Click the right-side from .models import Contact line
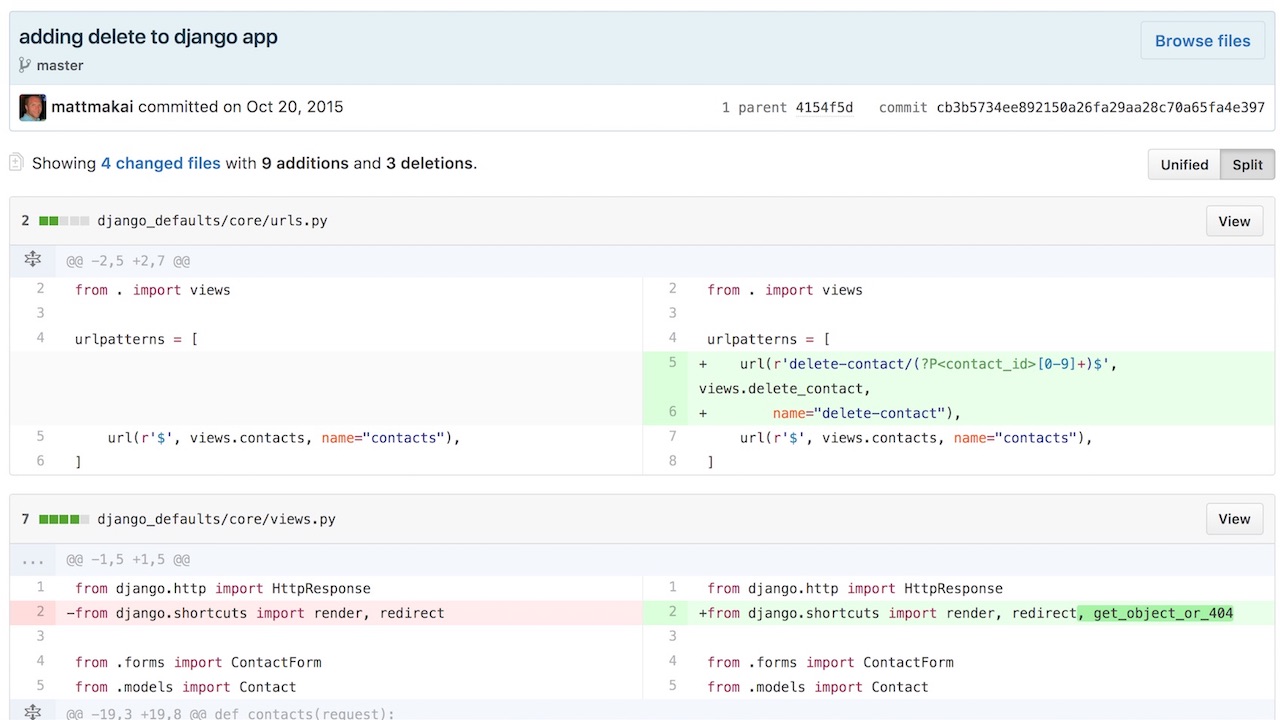Image resolution: width=1280 pixels, height=720 pixels. [817, 687]
